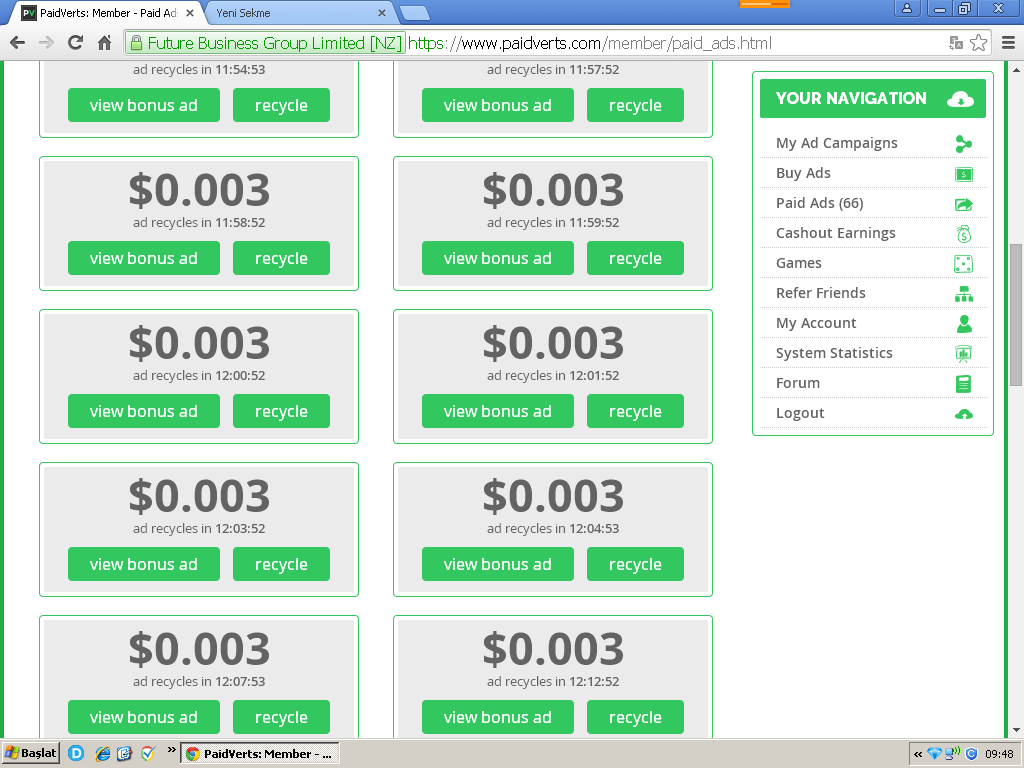
Task: Open Cashout Earnings link
Action: 836,233
